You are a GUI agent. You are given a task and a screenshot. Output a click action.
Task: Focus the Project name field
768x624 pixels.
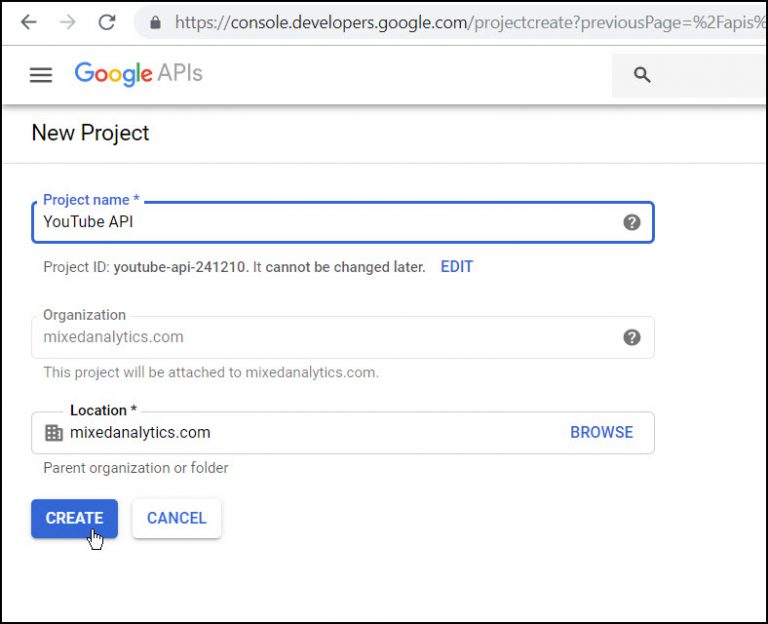[343, 222]
